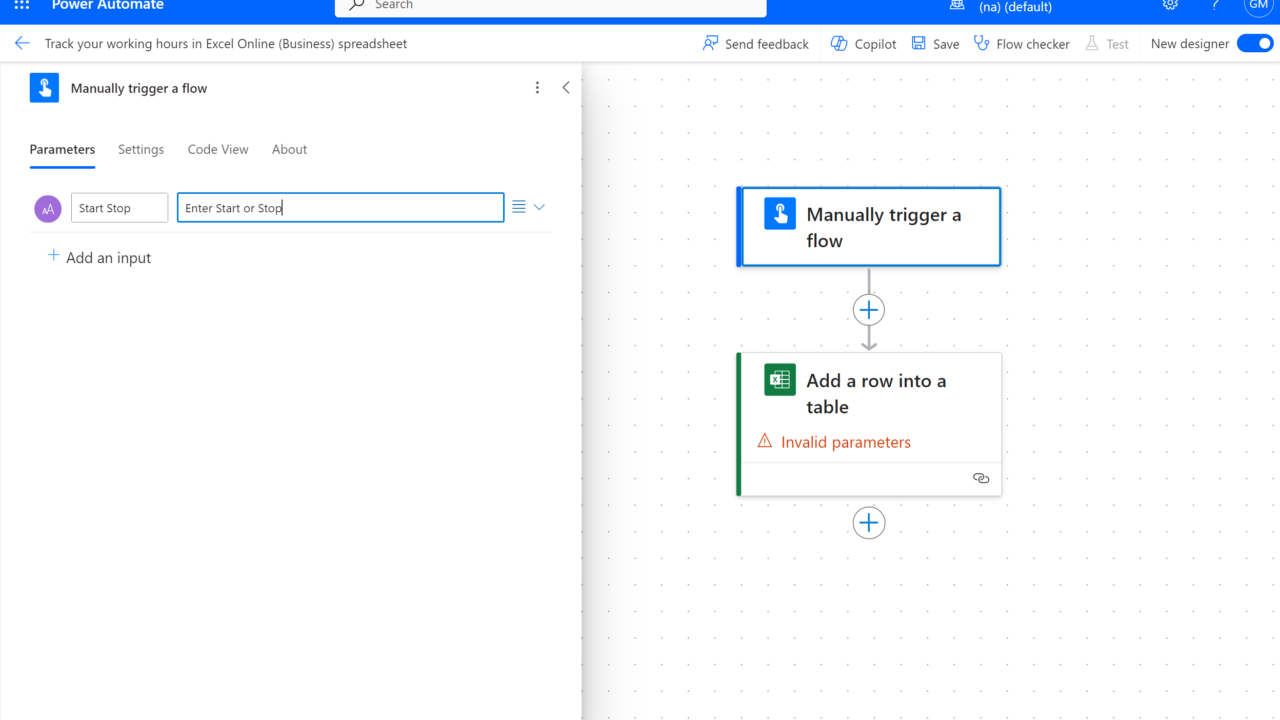Click the plus icon beside Add an input

[54, 256]
